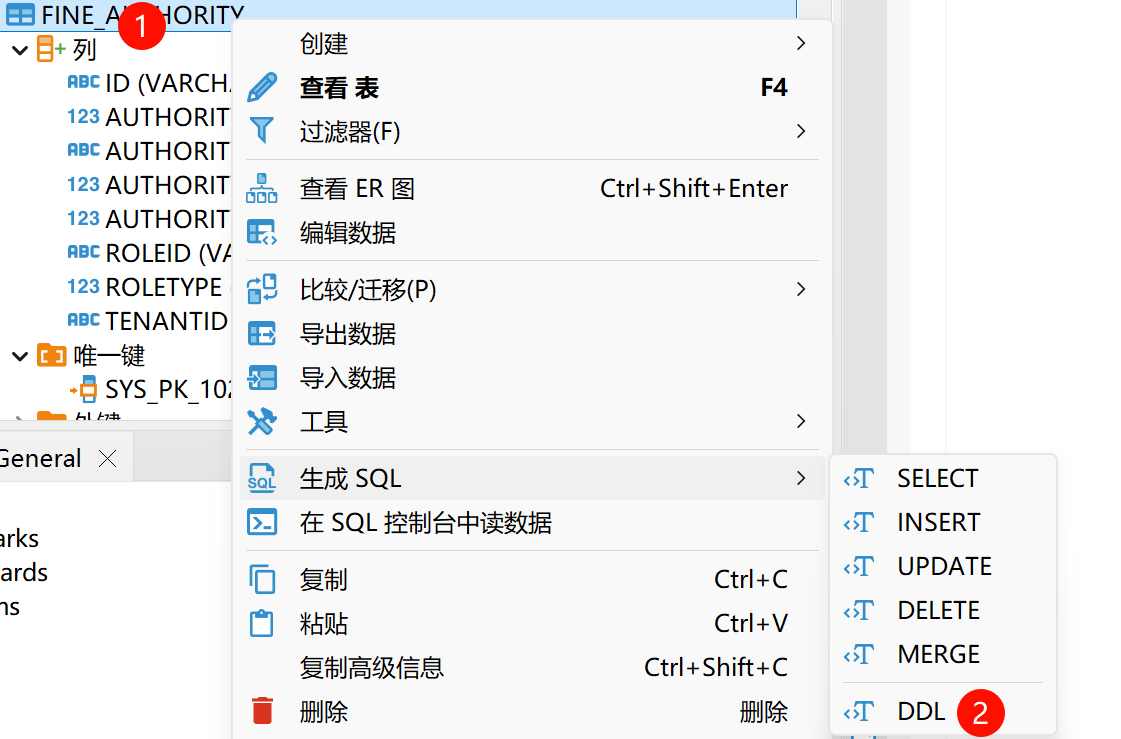Image resolution: width=1121 pixels, height=739 pixels.
Task: Expand the 工具 submenu arrow
Action: (800, 421)
